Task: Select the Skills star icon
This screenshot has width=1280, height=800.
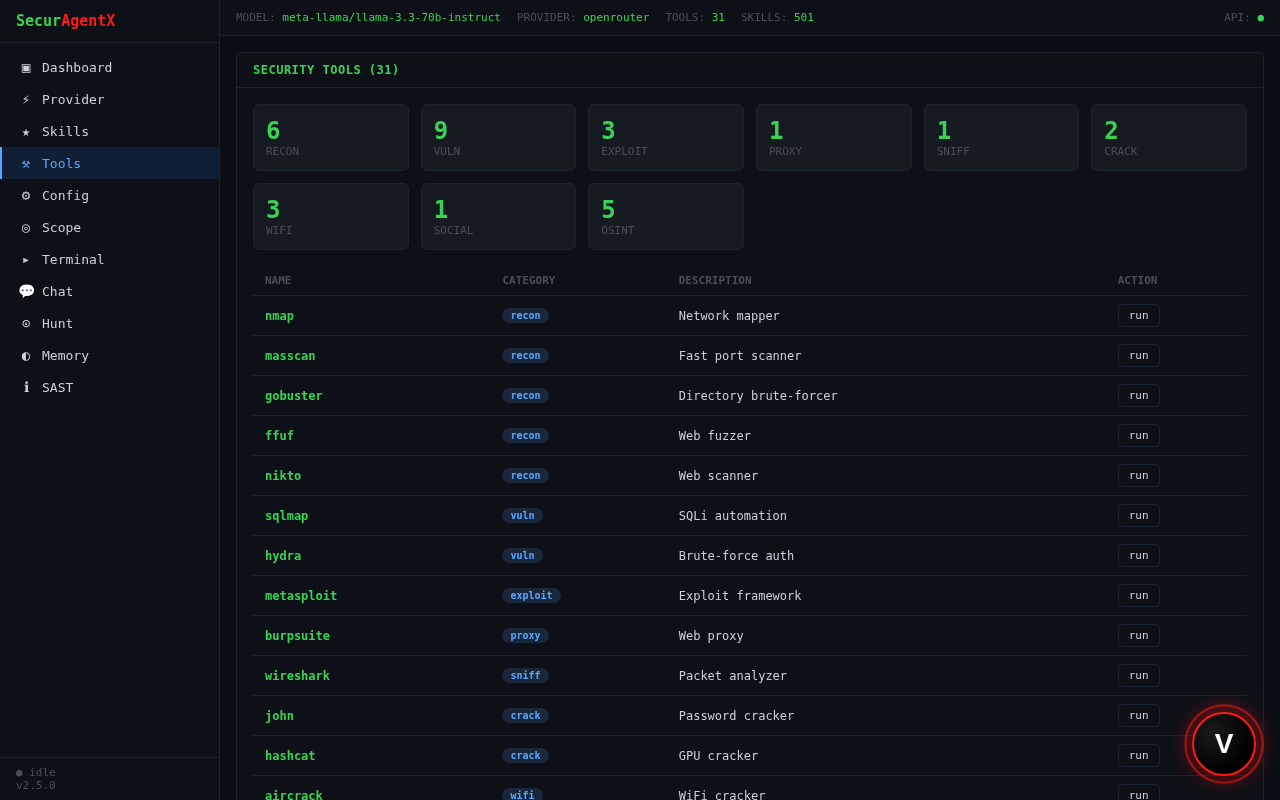Action: pos(26,131)
